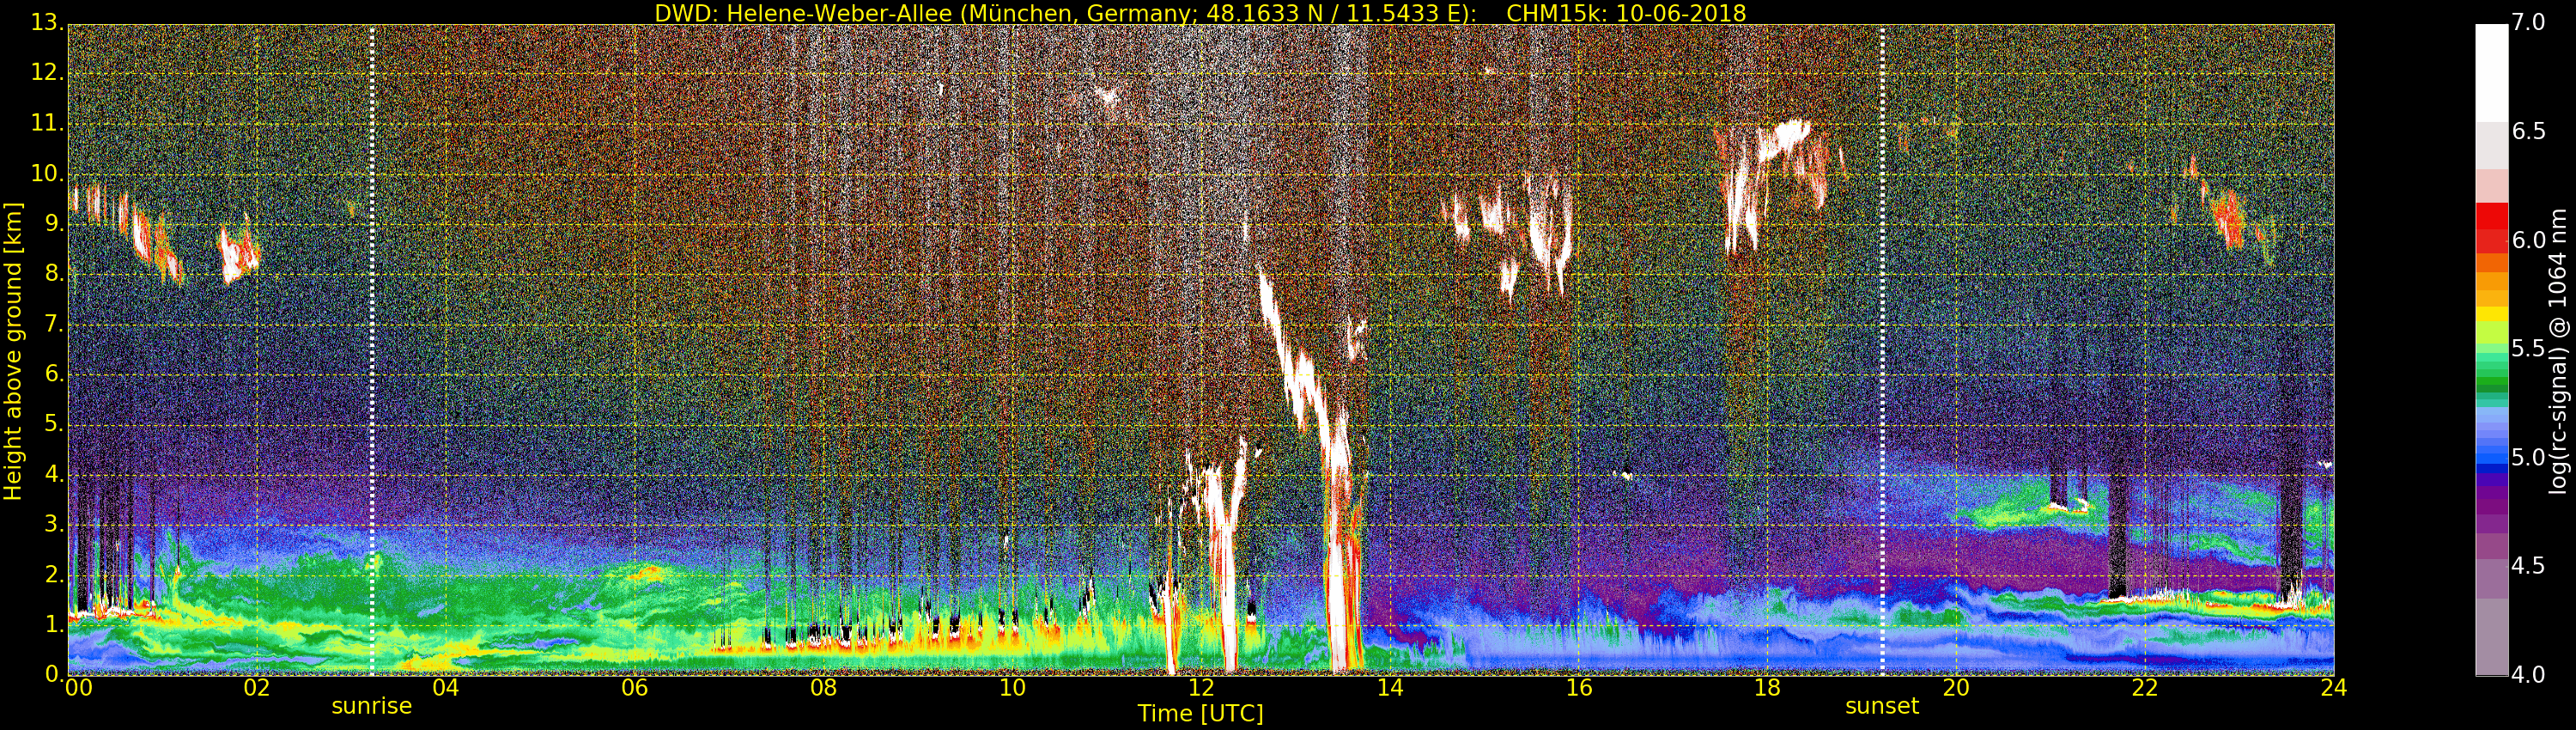Click the 'sunrise' label below the axis
This screenshot has width=2576, height=730.
(x=371, y=706)
